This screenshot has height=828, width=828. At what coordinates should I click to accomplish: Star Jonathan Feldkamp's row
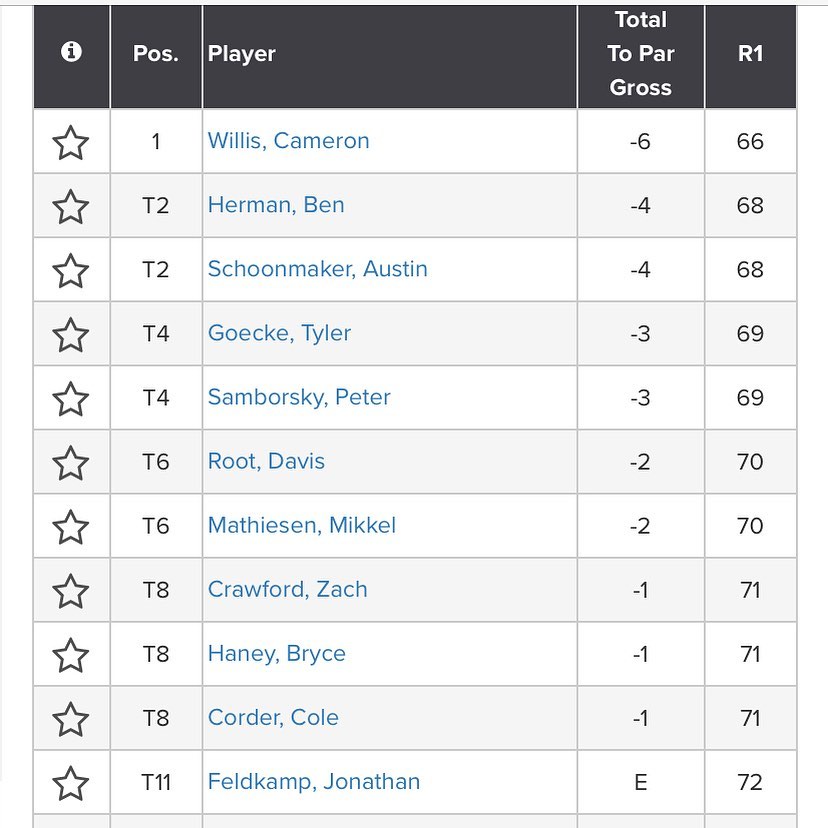point(71,782)
